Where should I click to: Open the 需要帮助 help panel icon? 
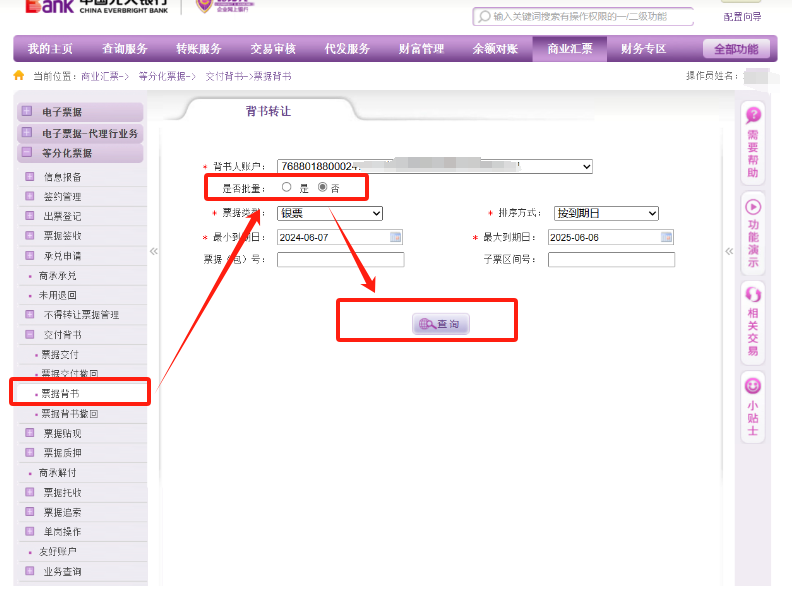pyautogui.click(x=753, y=115)
